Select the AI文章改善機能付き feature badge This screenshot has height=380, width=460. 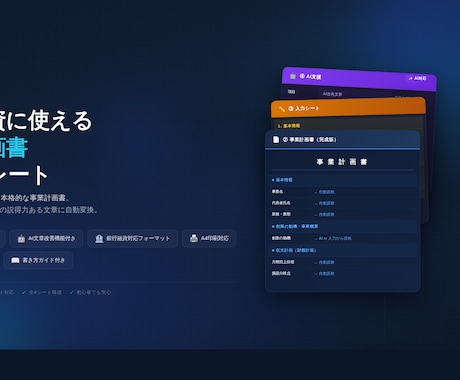pos(46,239)
